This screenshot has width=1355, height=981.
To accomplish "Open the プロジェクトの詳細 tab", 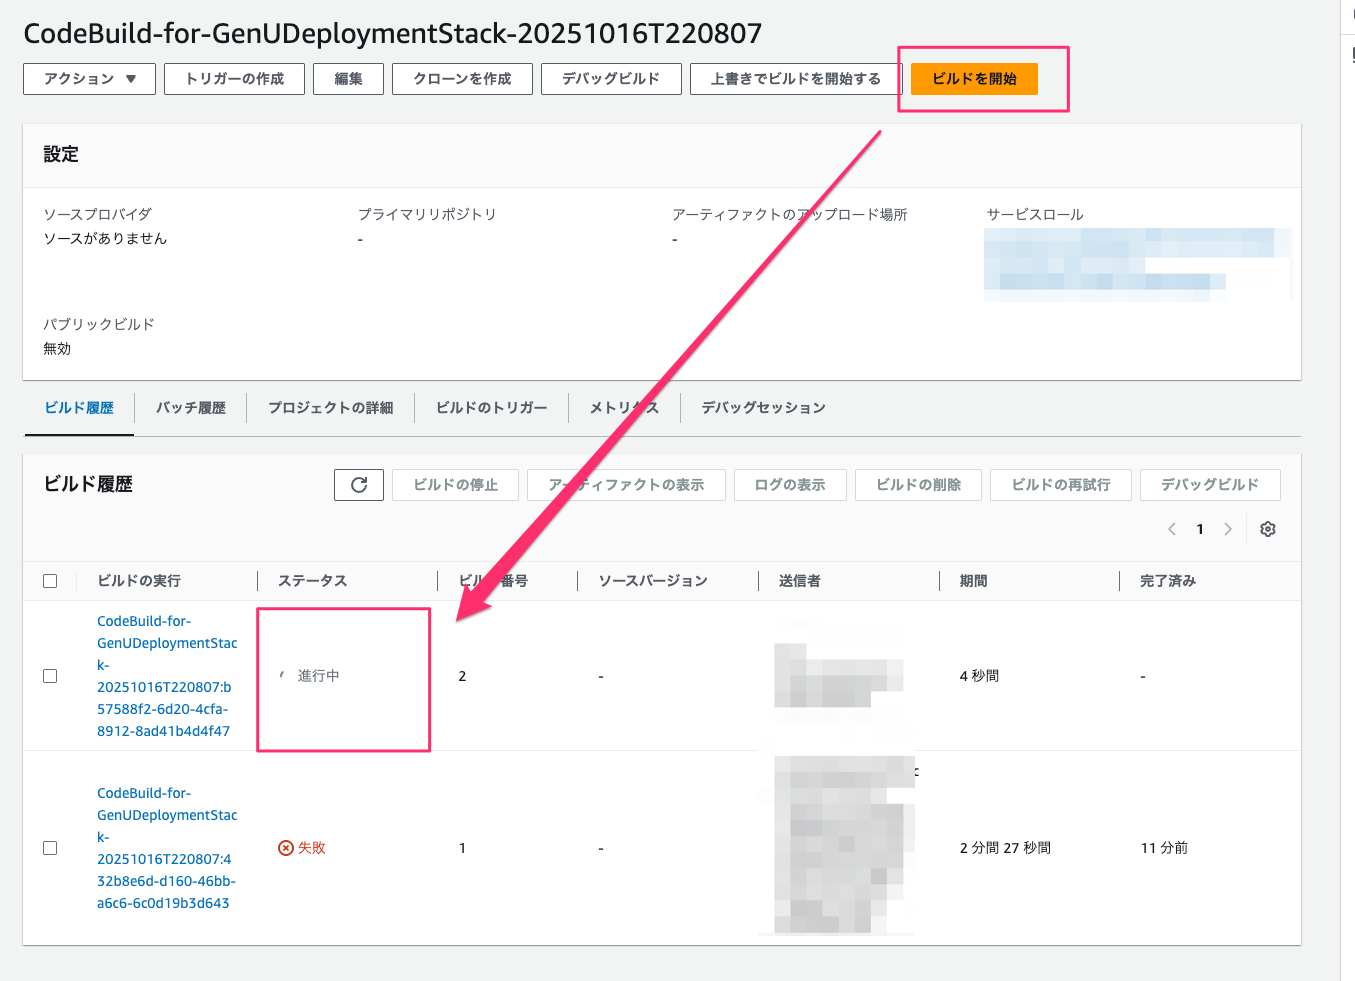I will click(330, 408).
